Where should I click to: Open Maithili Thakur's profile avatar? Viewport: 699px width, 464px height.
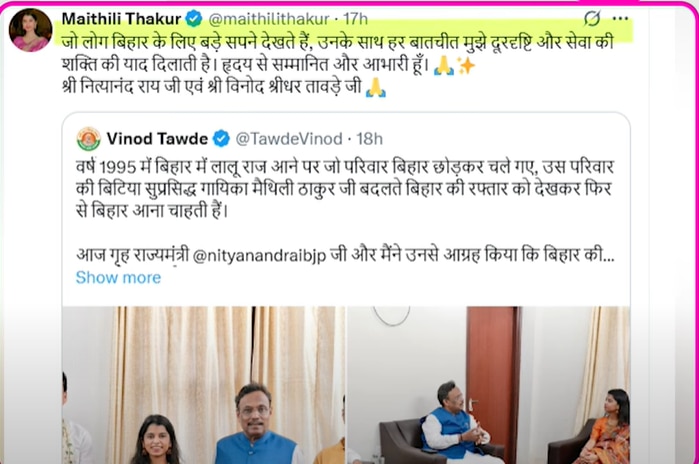click(x=30, y=30)
